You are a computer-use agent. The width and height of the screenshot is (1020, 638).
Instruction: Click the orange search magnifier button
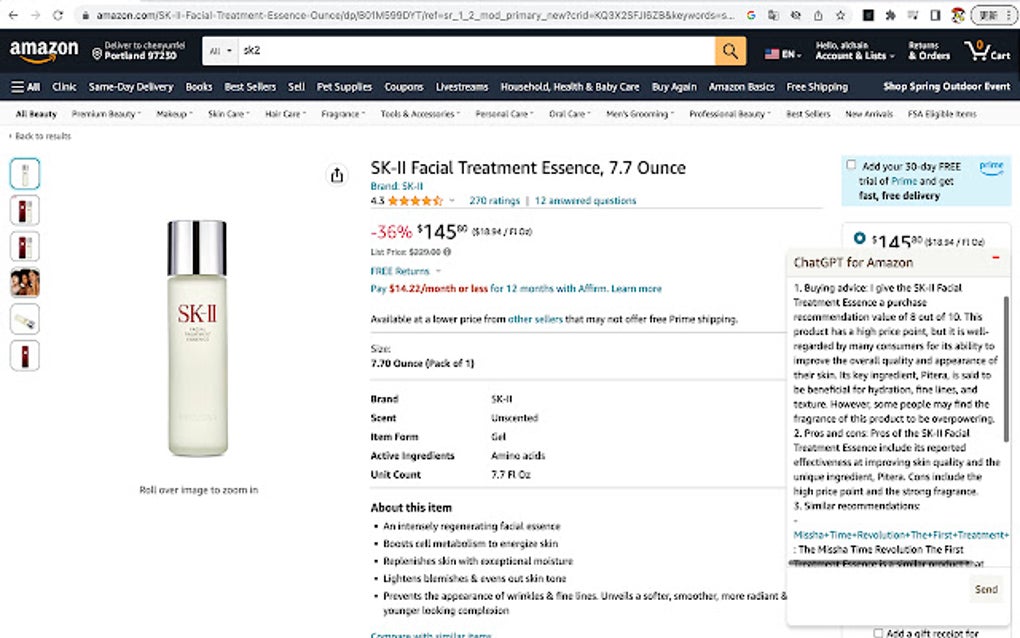(730, 51)
